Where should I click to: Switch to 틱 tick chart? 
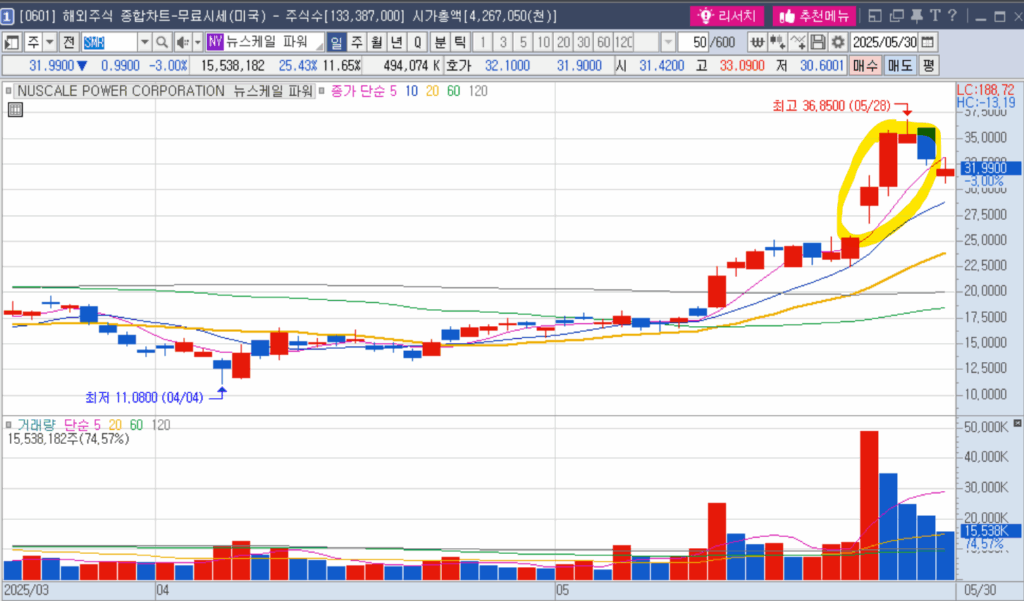click(460, 42)
